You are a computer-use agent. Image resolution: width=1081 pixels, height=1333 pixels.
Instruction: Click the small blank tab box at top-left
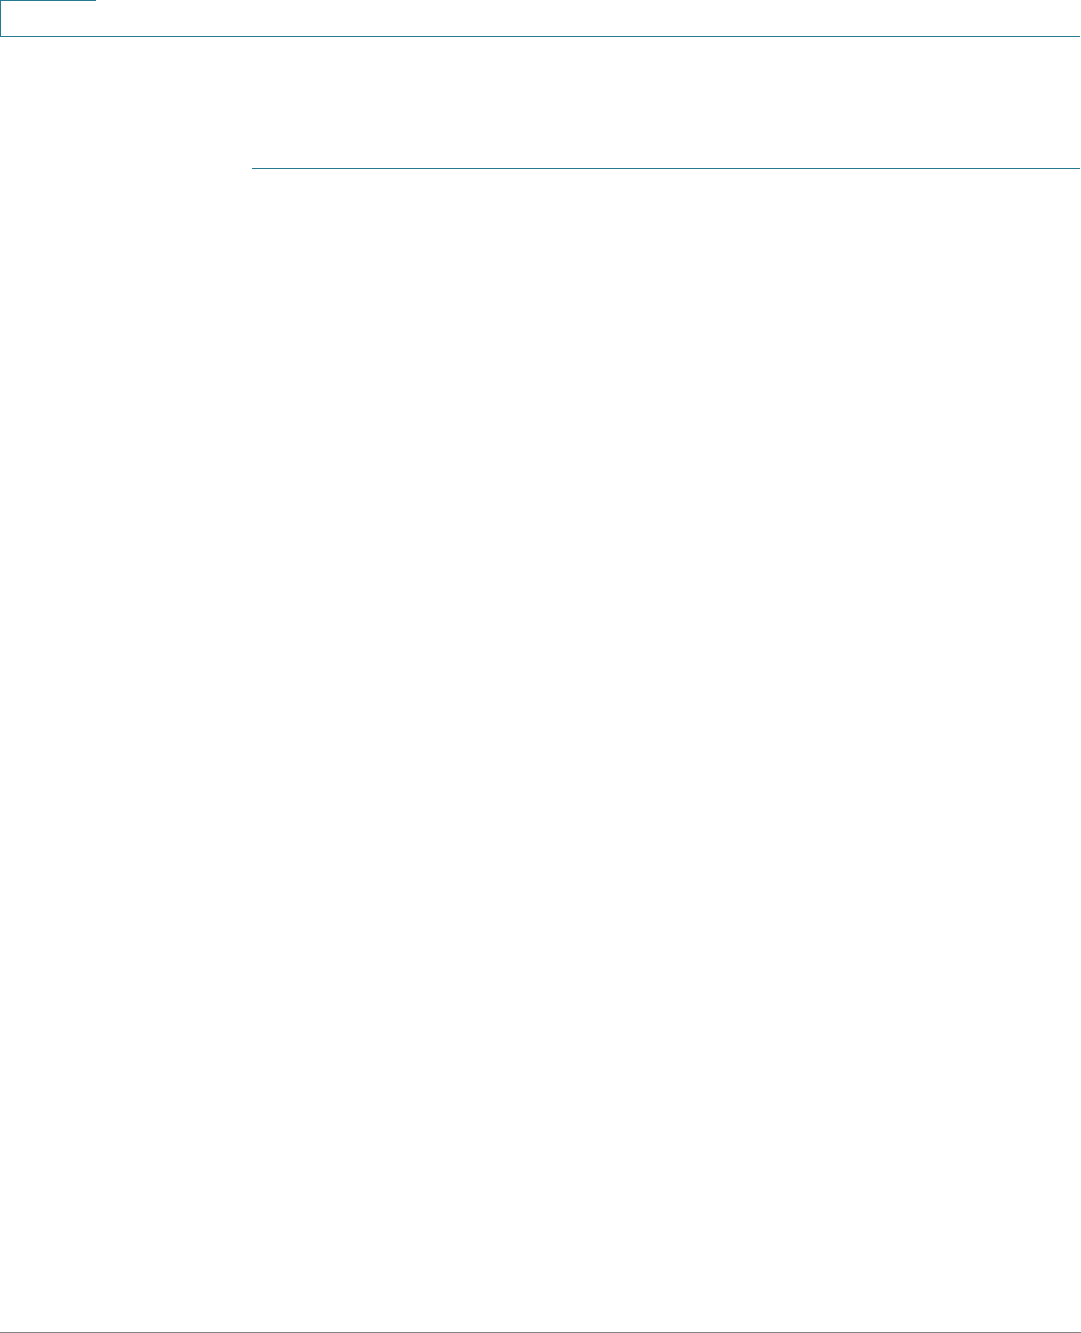click(x=48, y=18)
